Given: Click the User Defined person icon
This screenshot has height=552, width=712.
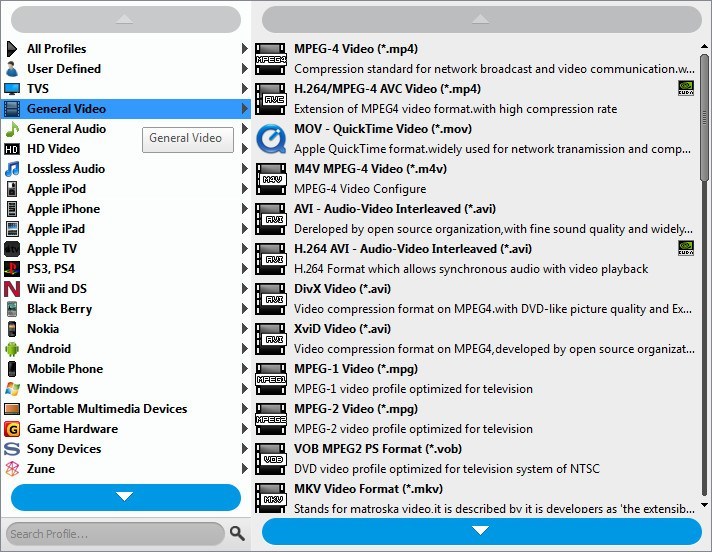Looking at the screenshot, I should coord(12,69).
